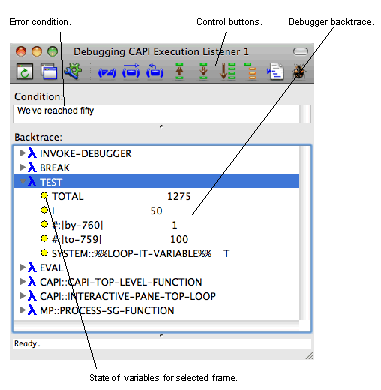
Task: Click the lambda icon beside TEST
Action: click(x=32, y=182)
